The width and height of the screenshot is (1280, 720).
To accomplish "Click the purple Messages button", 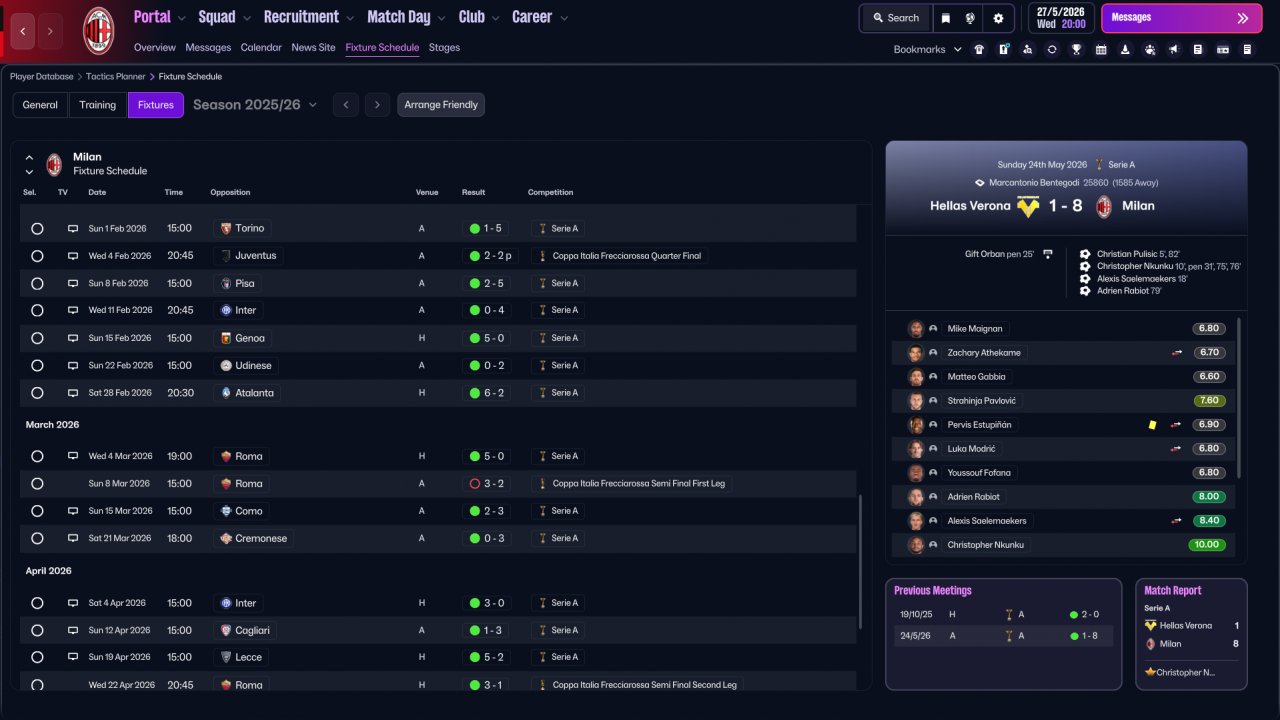I will (1181, 18).
